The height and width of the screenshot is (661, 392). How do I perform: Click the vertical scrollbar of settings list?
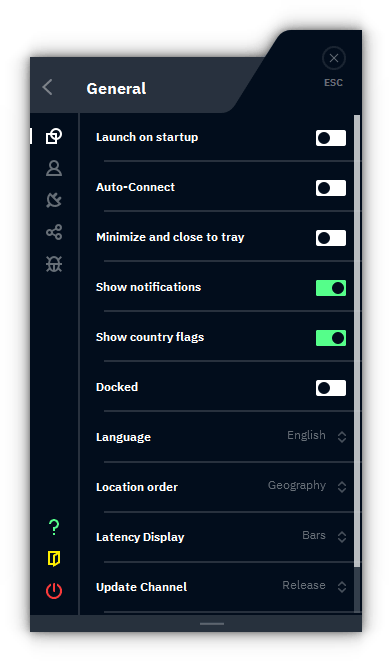[357, 341]
